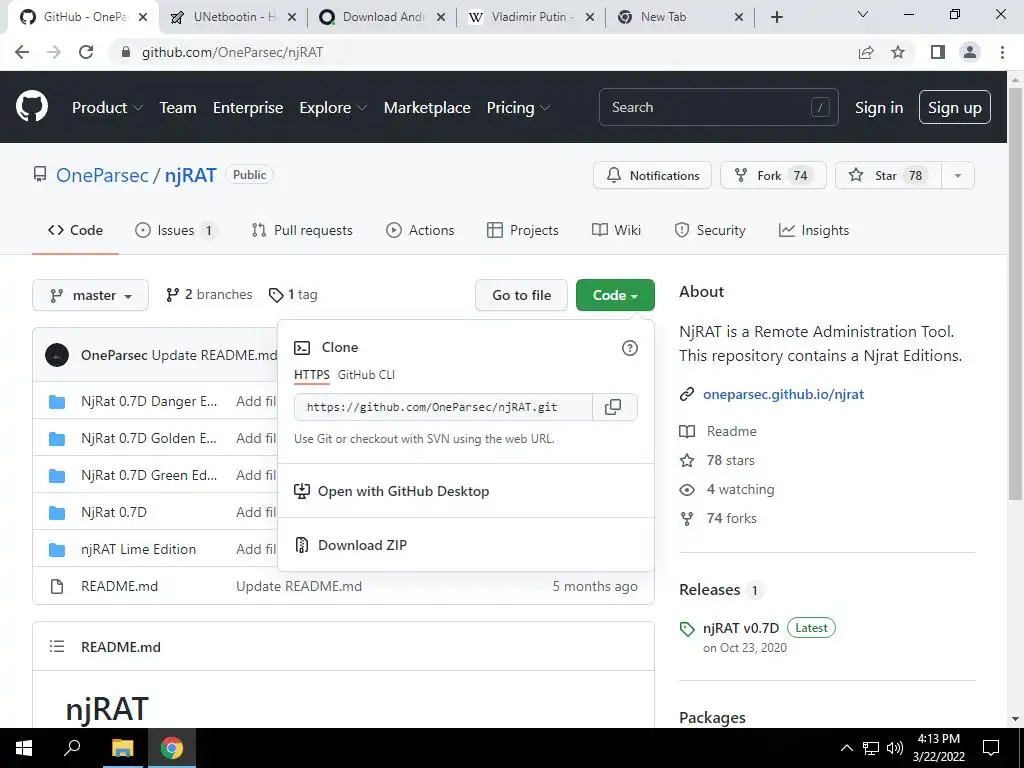Click the Sign up button
The image size is (1024, 768).
[954, 107]
